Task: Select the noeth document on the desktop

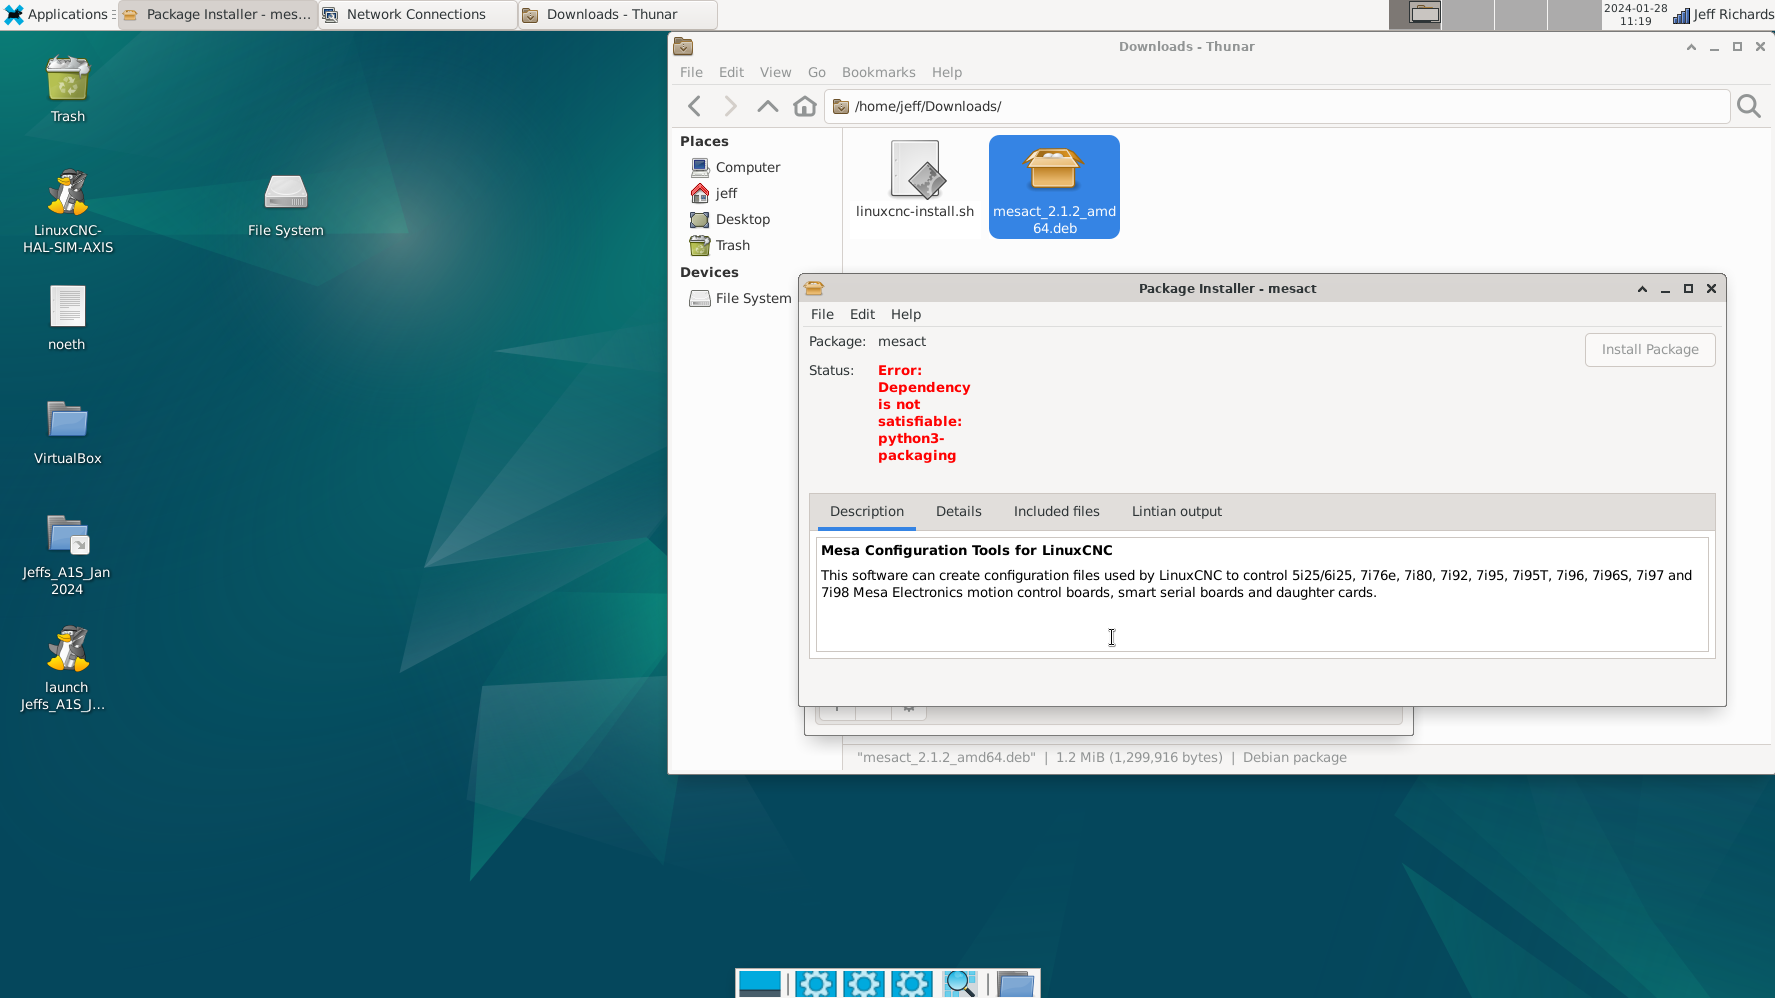Action: [x=67, y=306]
